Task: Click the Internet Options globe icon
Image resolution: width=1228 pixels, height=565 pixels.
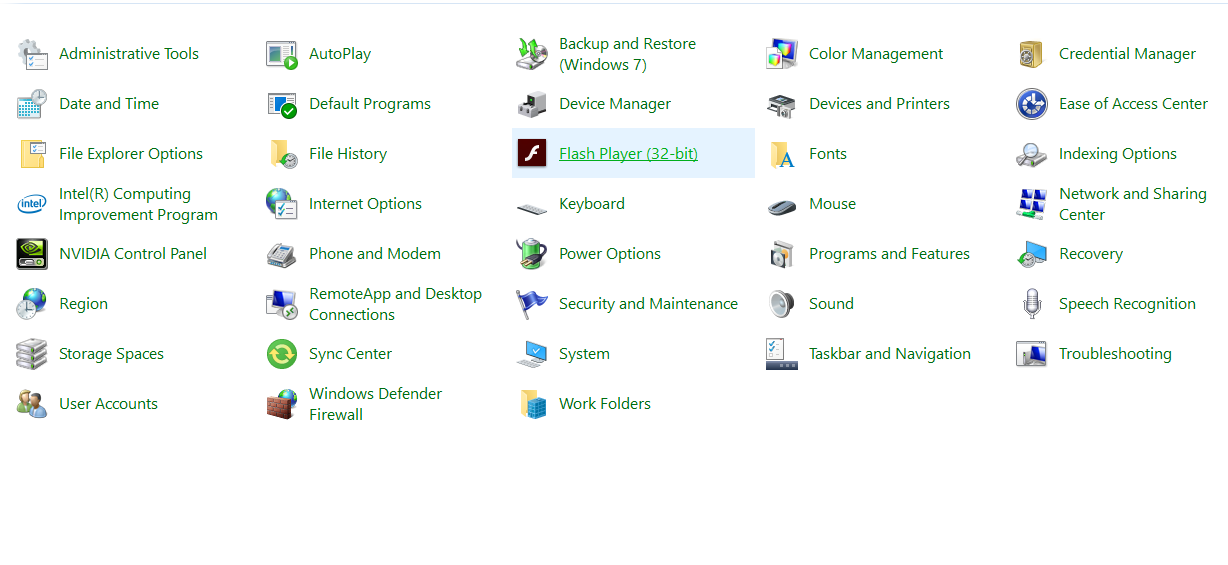Action: [x=282, y=204]
